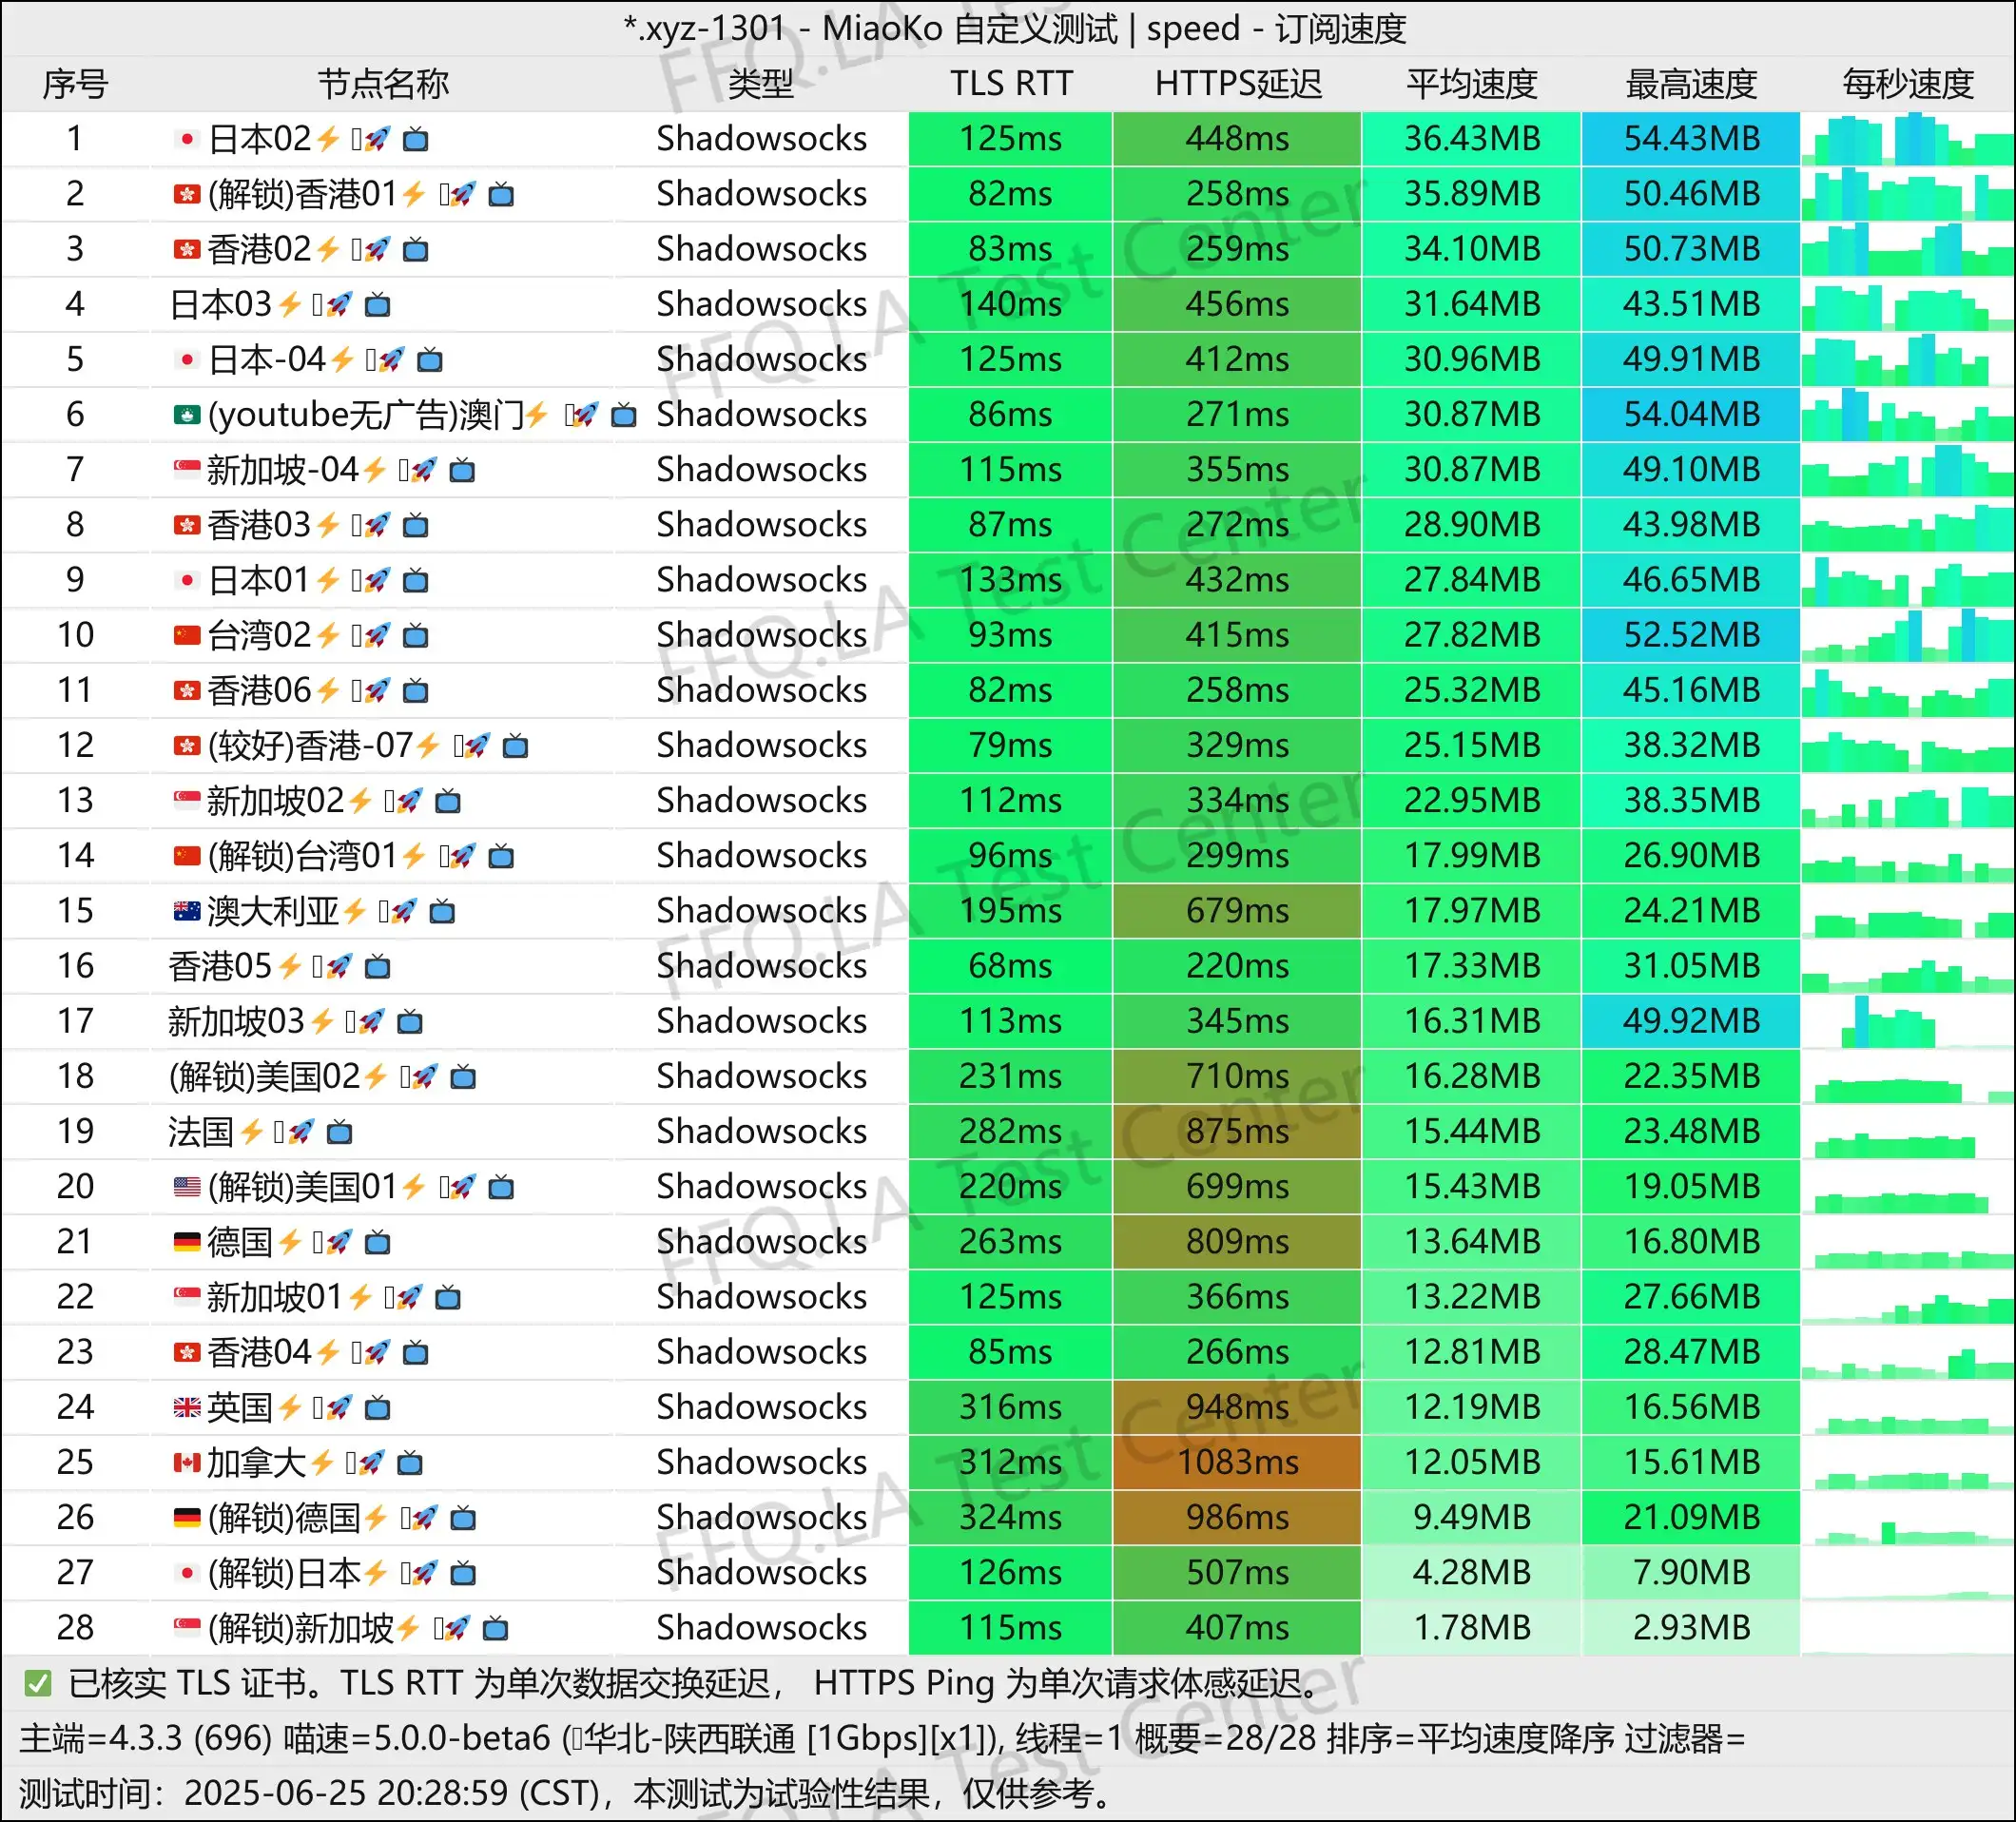Click the 4.28MB average speed cell
Screen dimensions: 2016x1822
point(1472,1573)
